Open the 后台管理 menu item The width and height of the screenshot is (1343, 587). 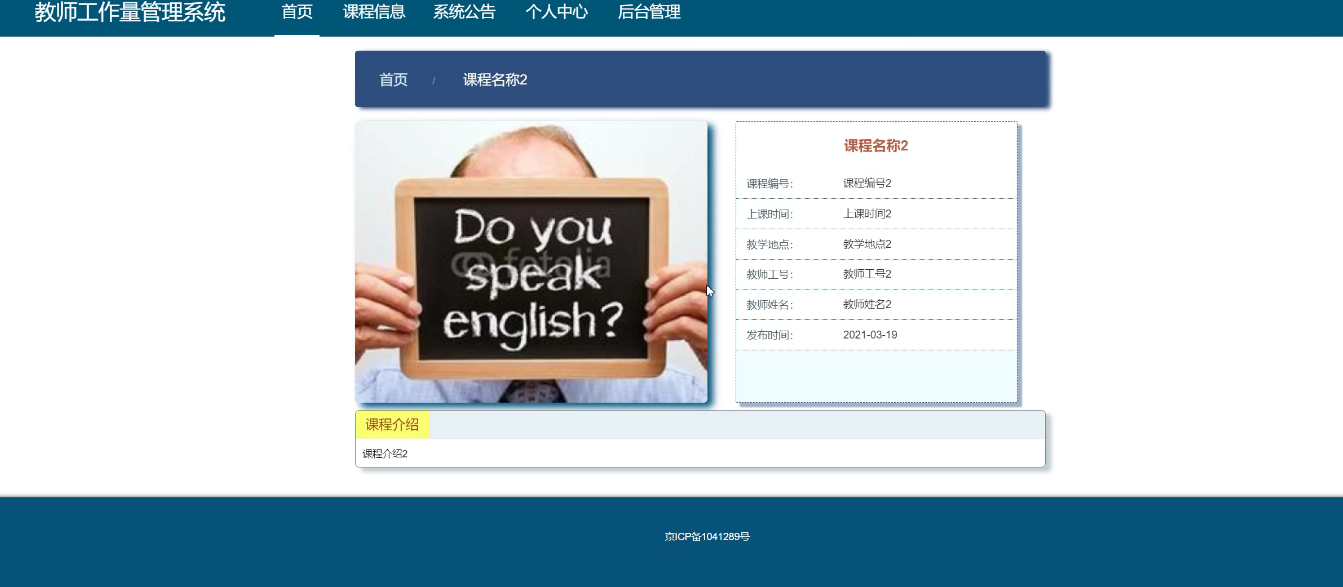pyautogui.click(x=649, y=13)
